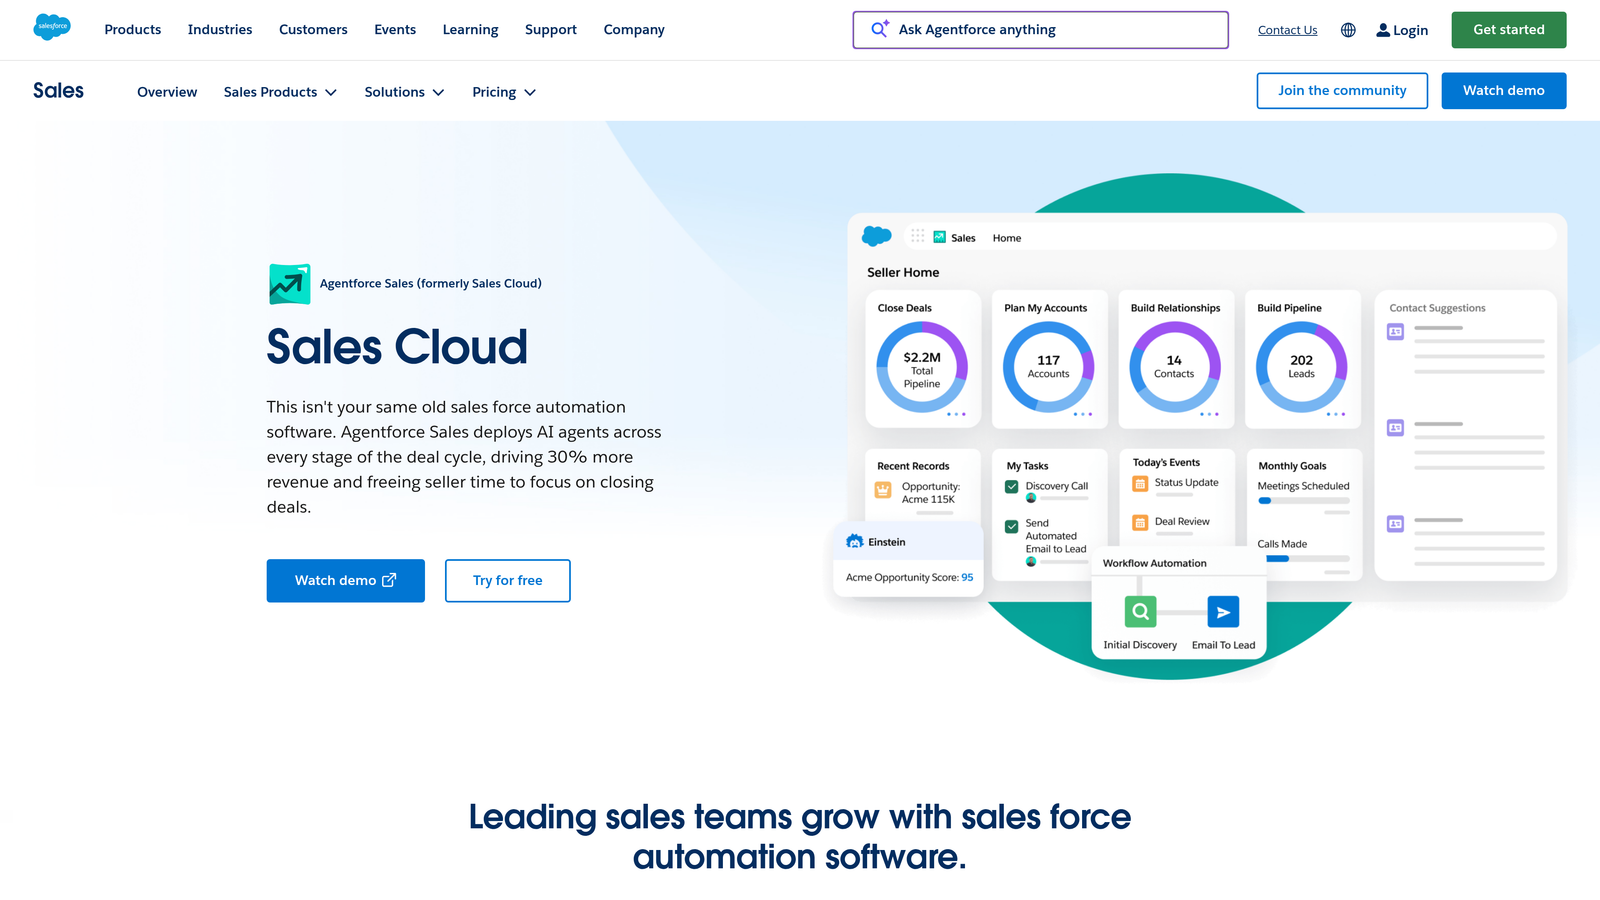Screen dimensions: 1600x900
Task: Click the Email To Lead arrow icon
Action: (x=1223, y=611)
